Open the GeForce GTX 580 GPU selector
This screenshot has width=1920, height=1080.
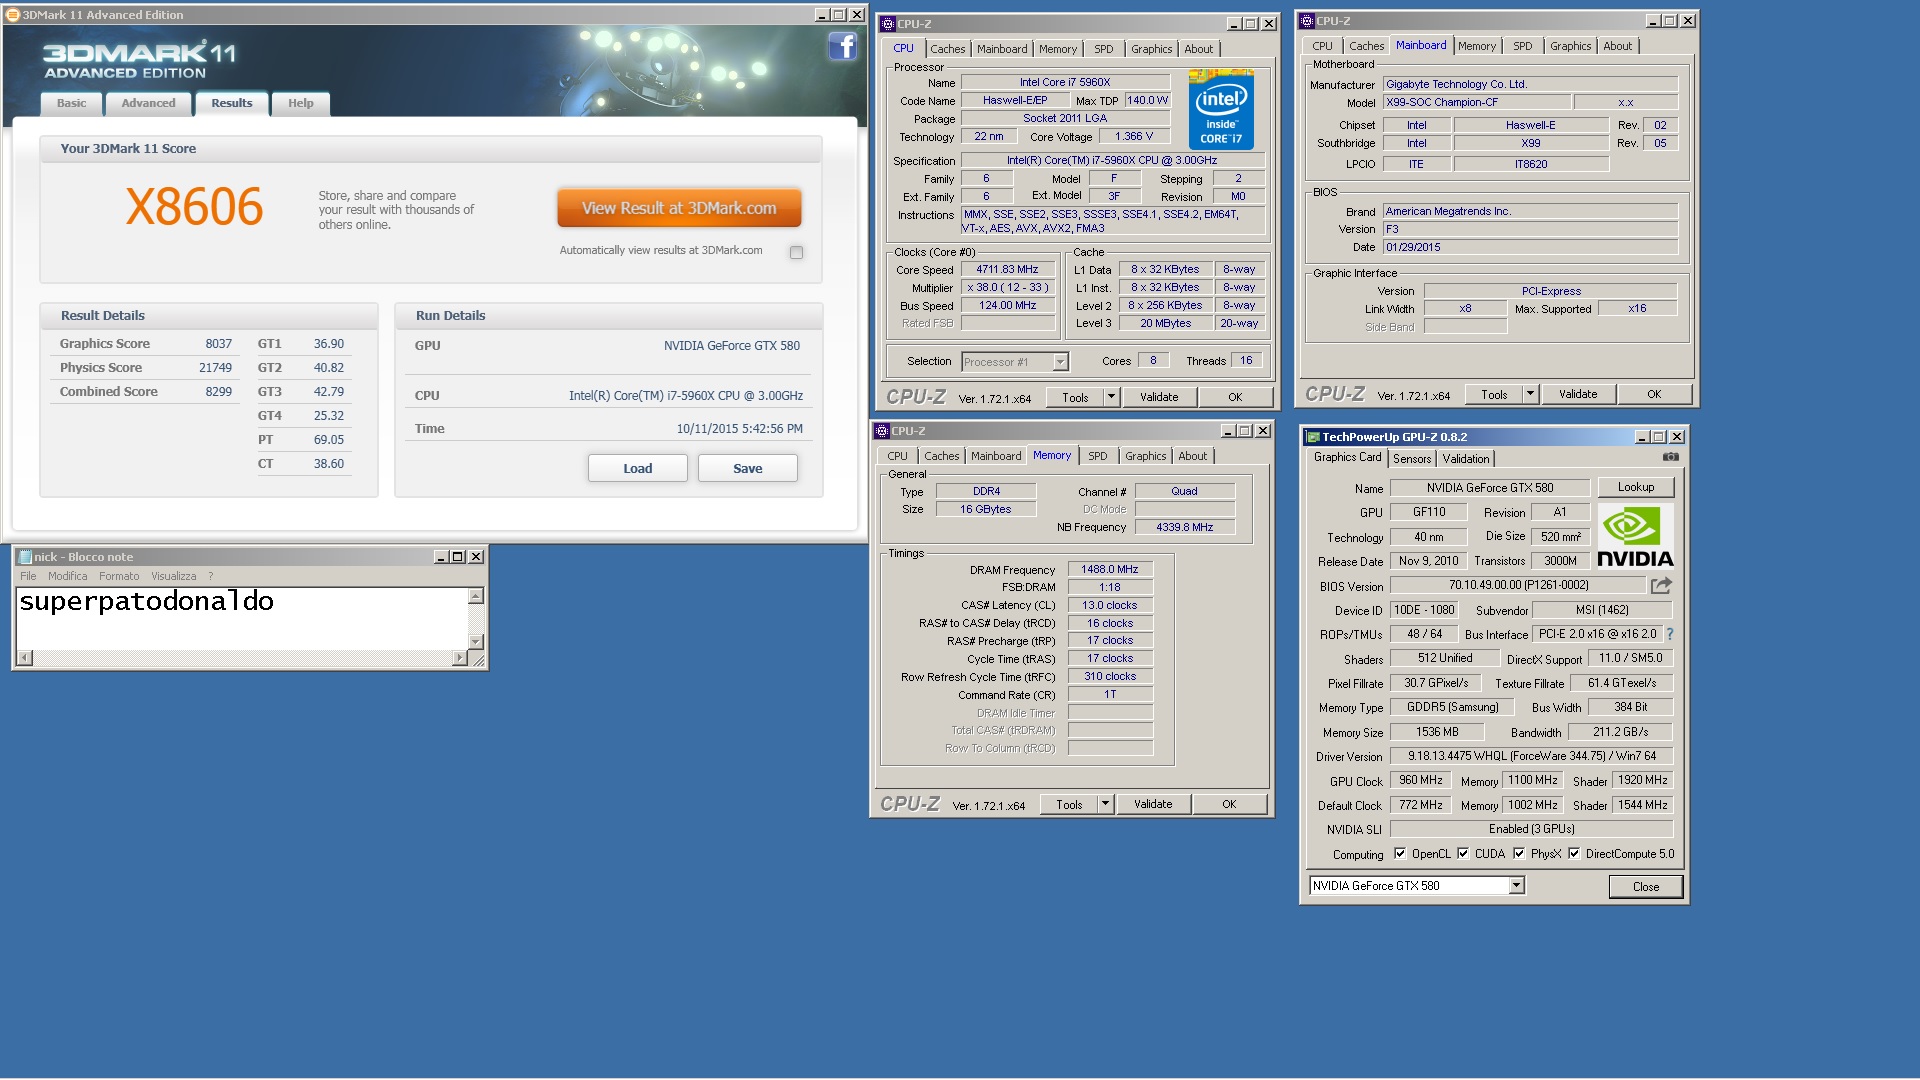(x=1417, y=886)
